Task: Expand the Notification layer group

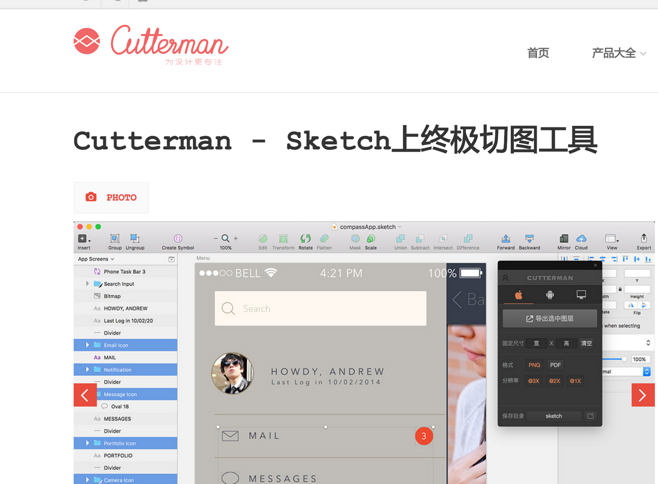Action: click(87, 369)
